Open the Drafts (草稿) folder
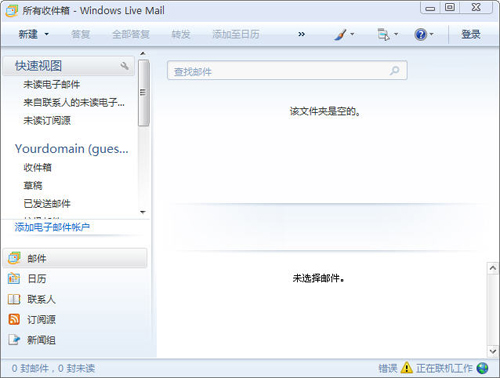The image size is (500, 378). (33, 185)
